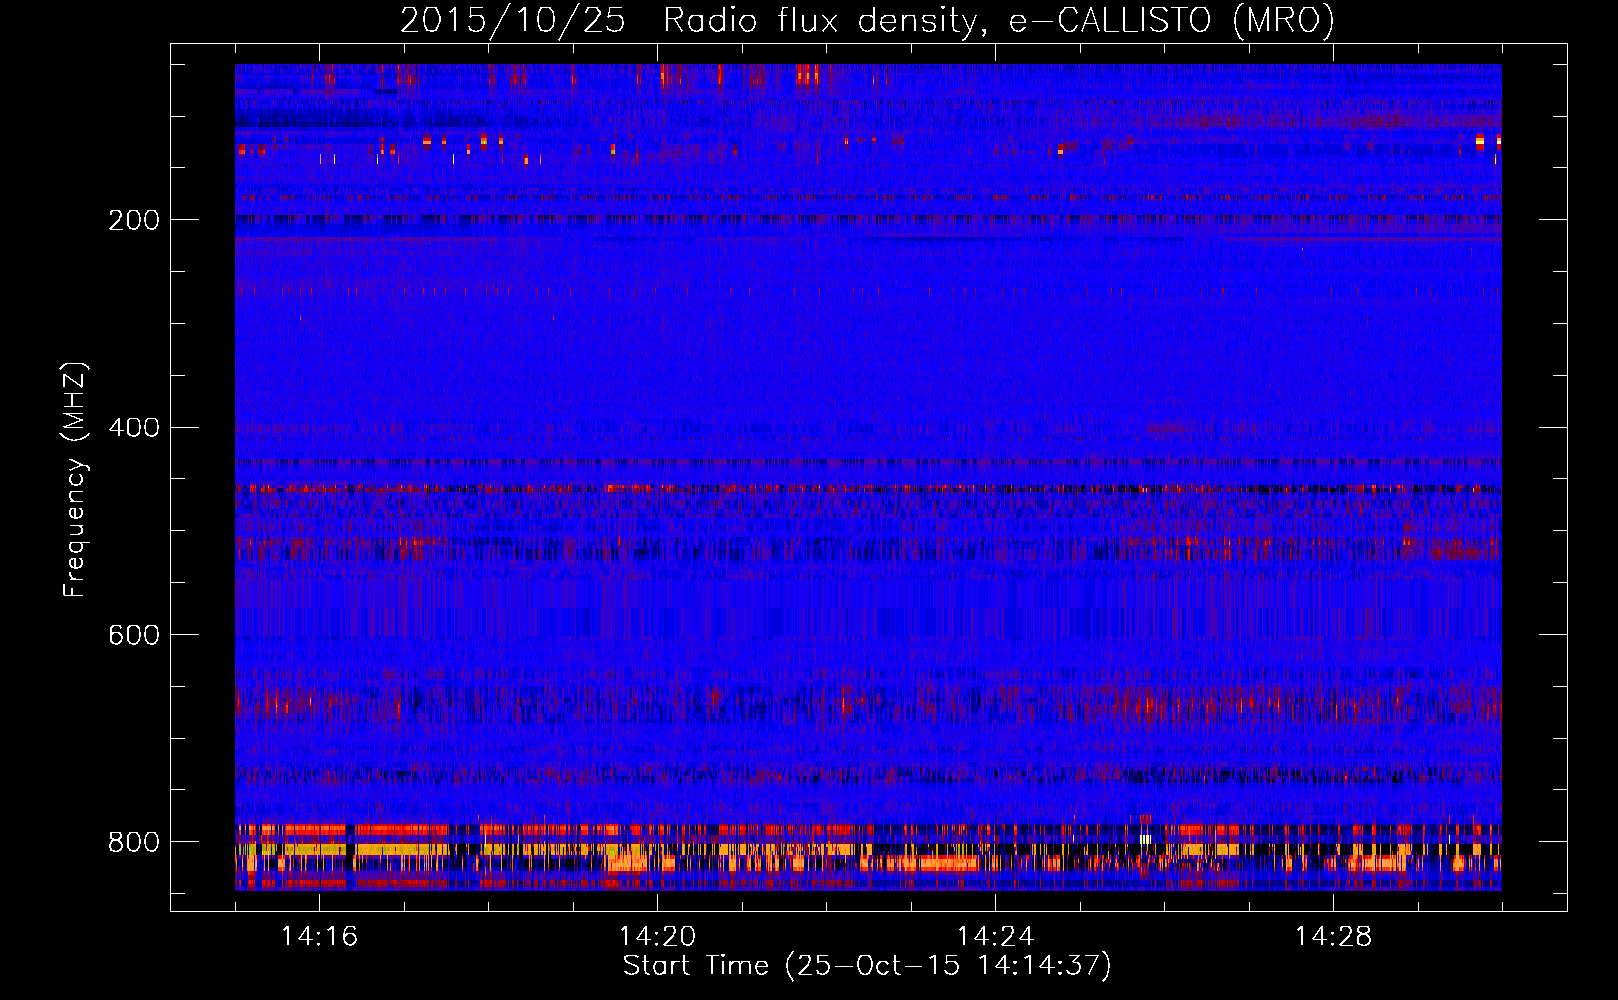
Task: Click the 14:24 time tick label
Action: (995, 936)
